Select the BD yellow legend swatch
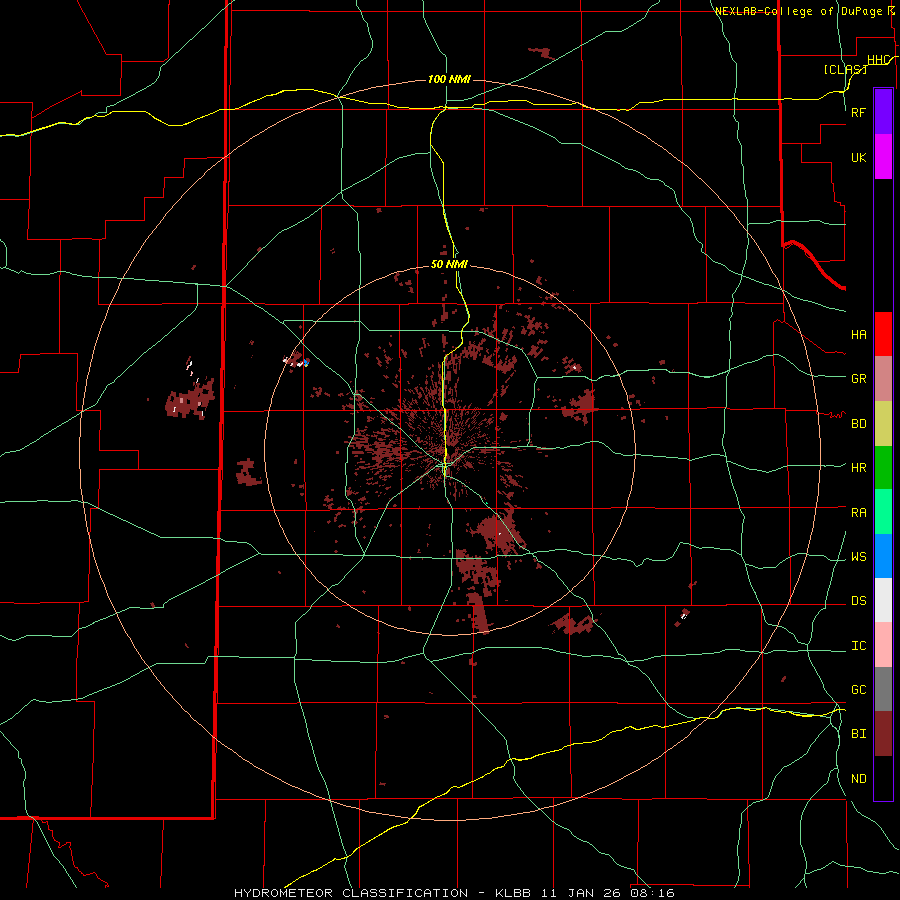This screenshot has width=900, height=900. point(883,424)
